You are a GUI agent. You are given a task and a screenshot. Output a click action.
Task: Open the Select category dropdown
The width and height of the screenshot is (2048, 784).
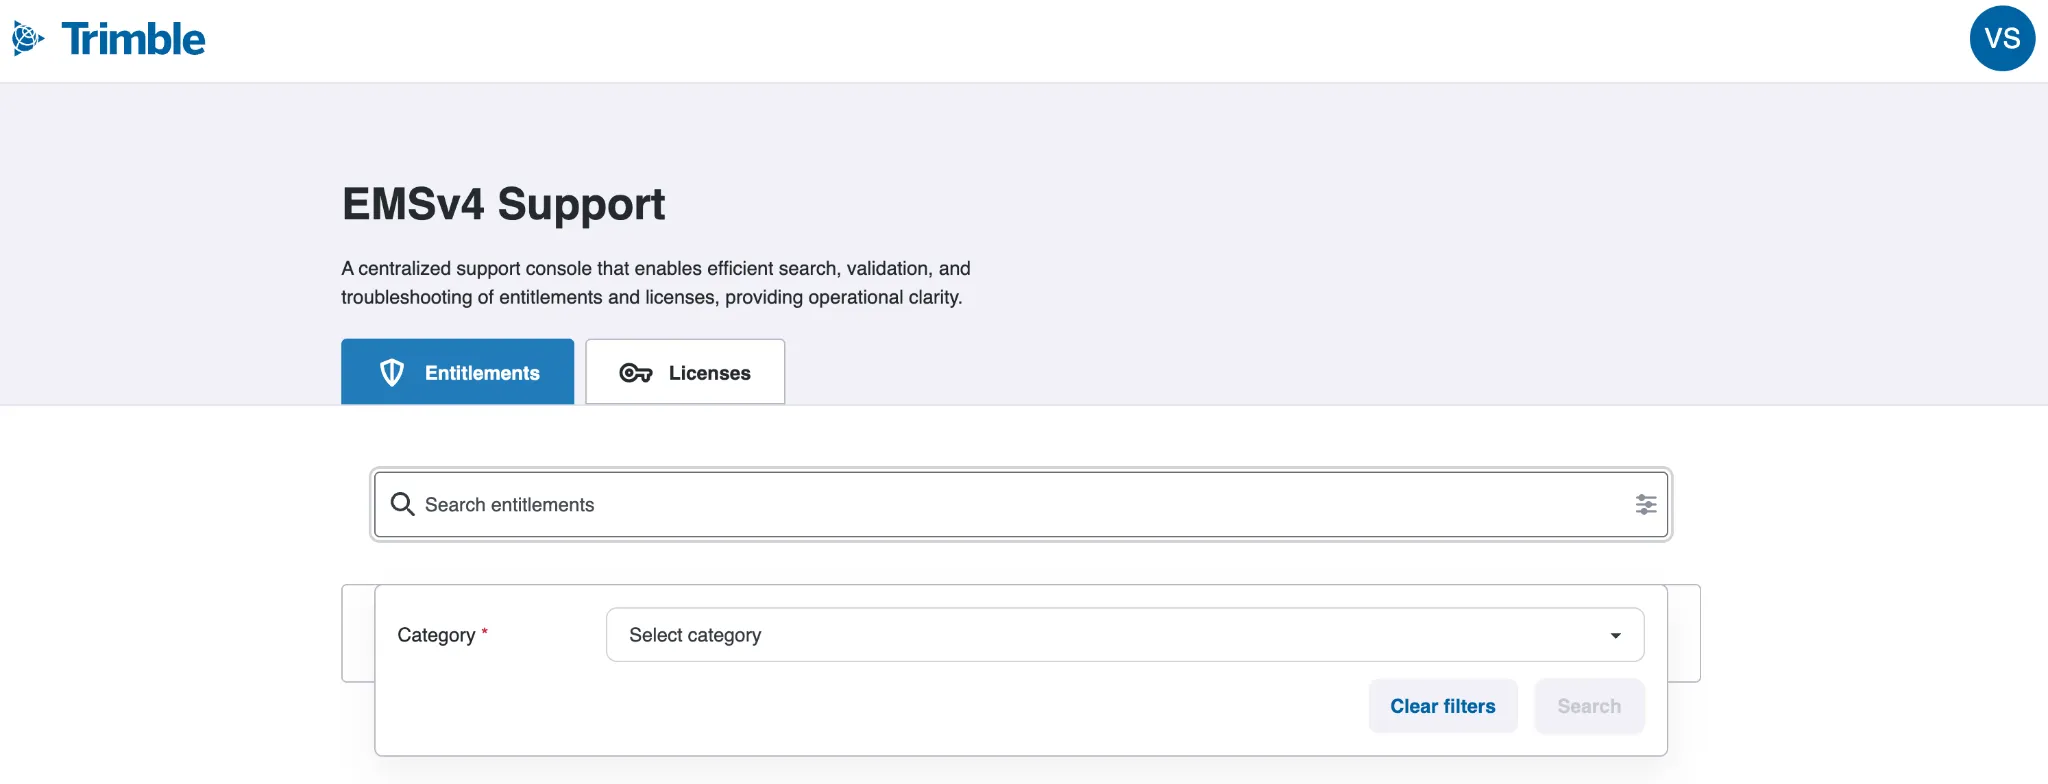tap(1125, 635)
